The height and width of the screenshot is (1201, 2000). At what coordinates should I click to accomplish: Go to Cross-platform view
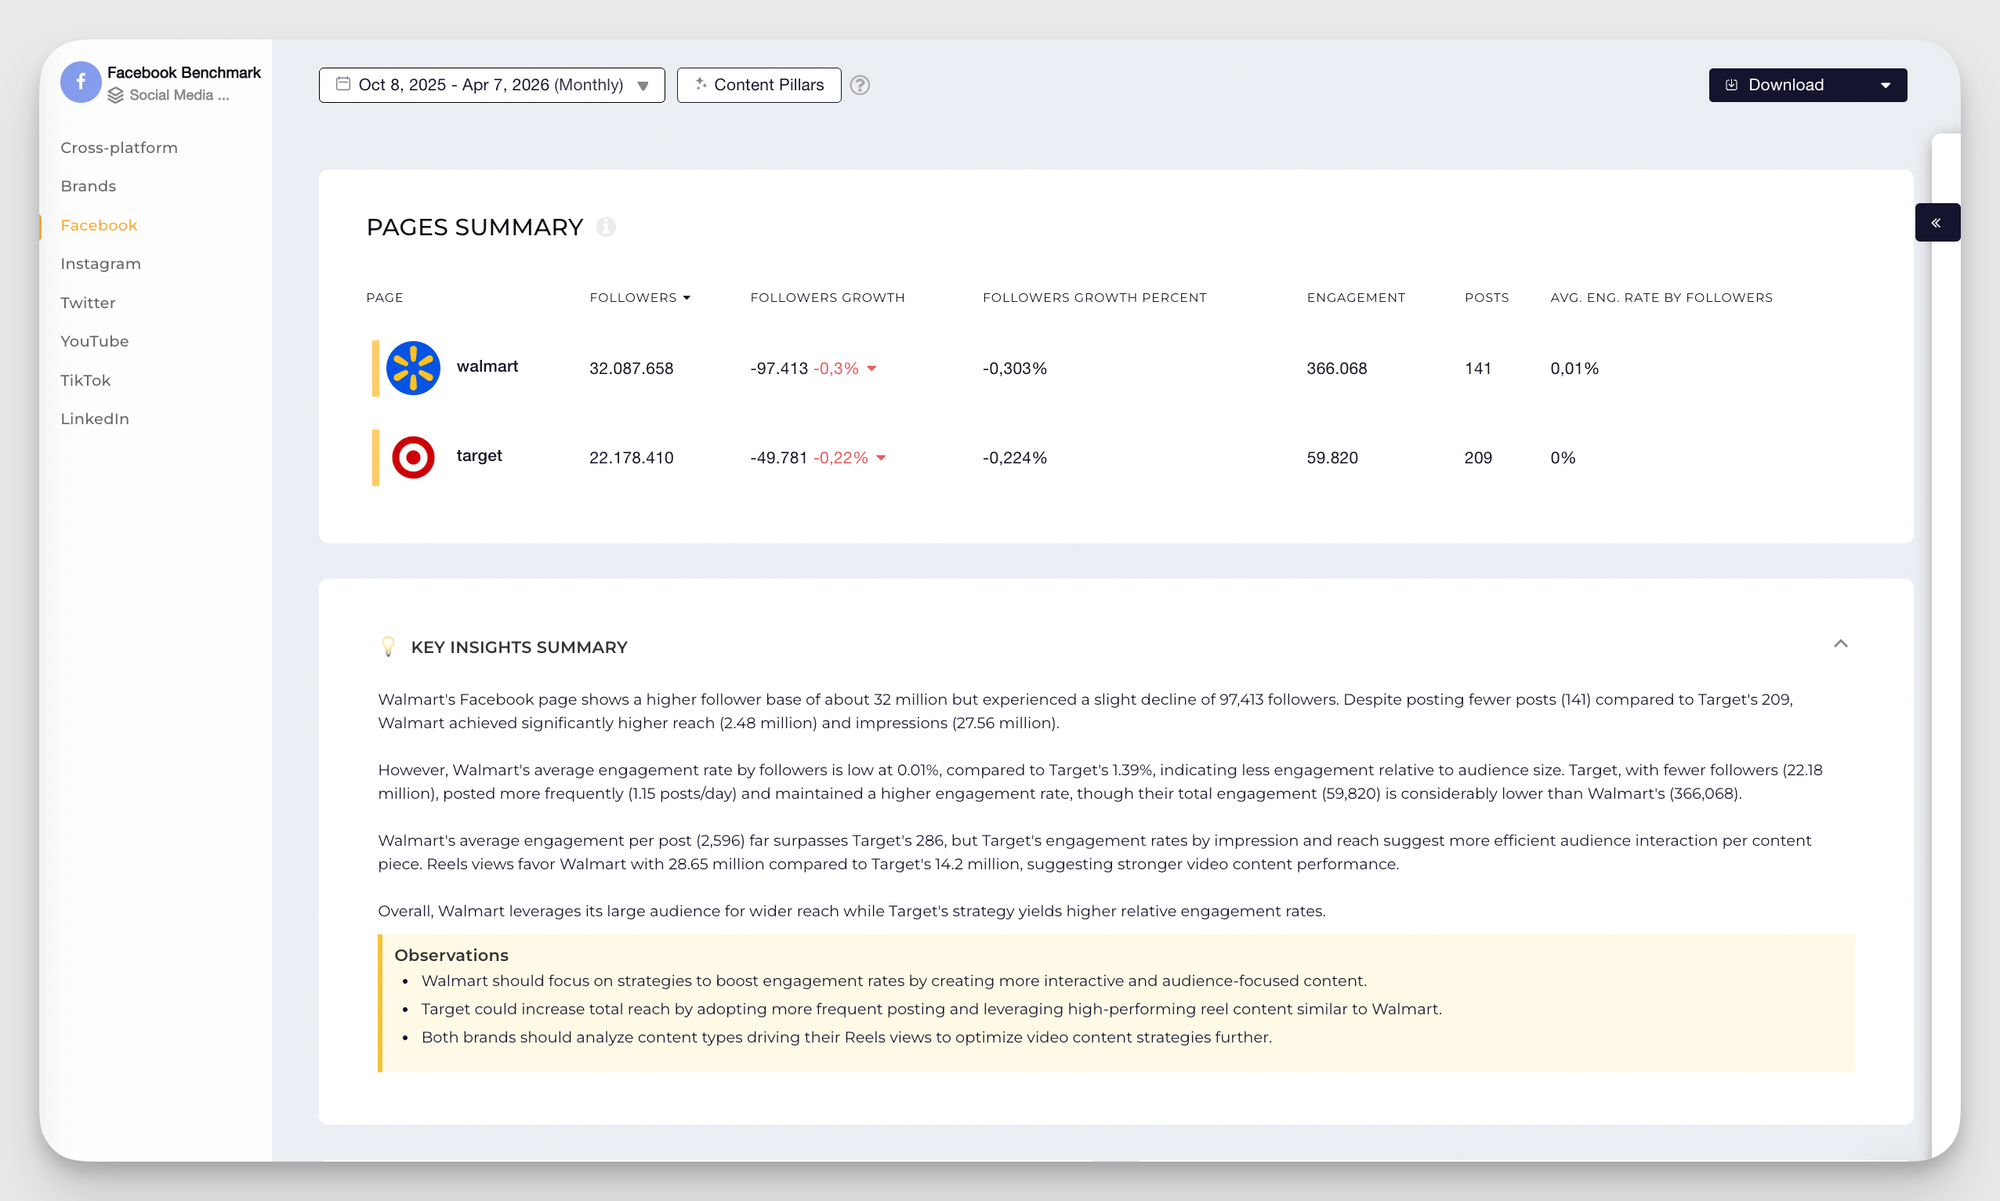(119, 147)
